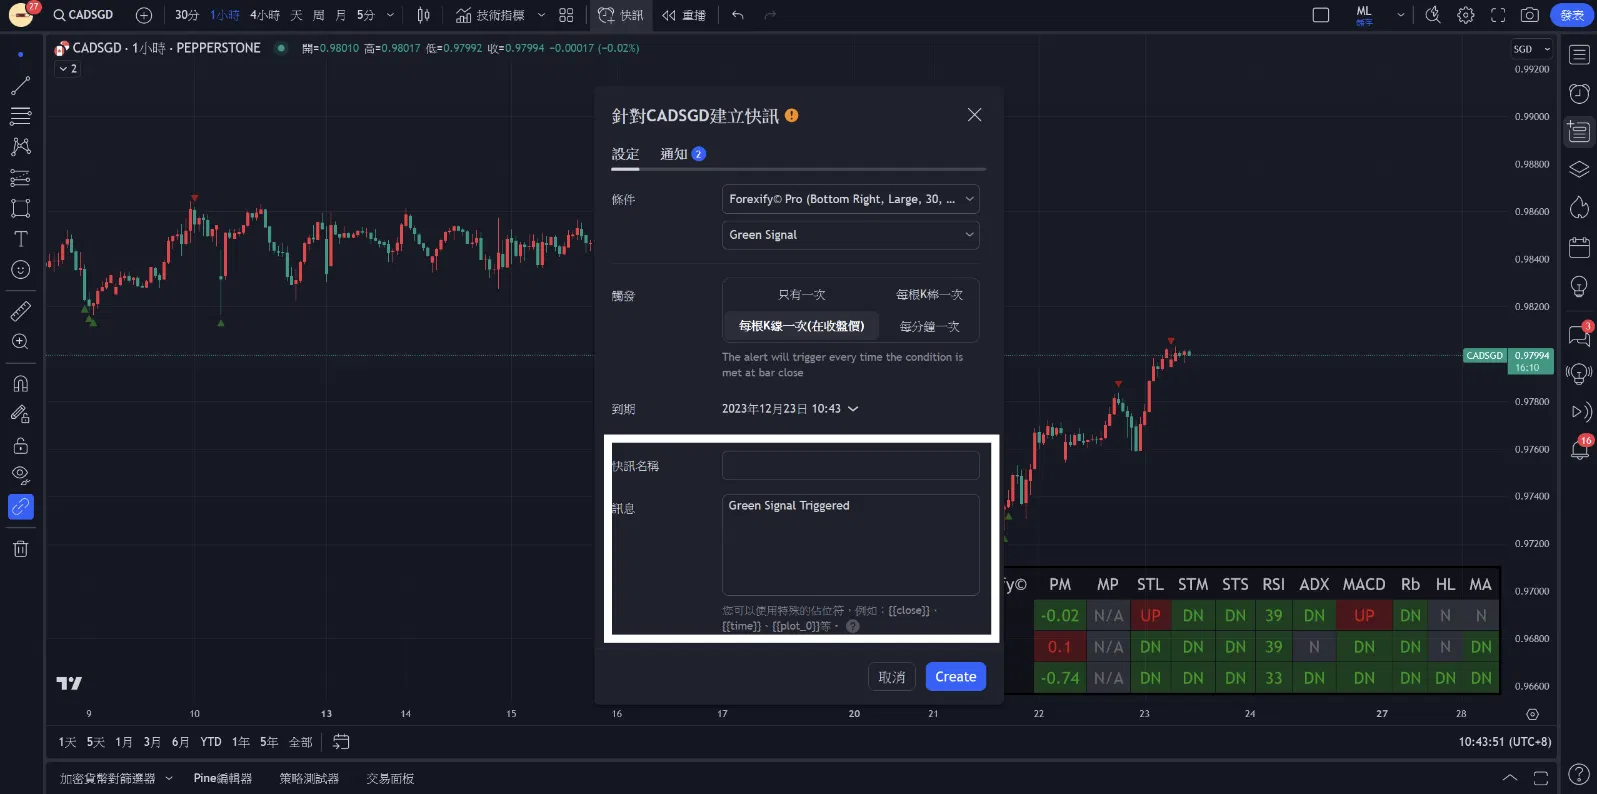Toggle hide all drawings eye icon
The image size is (1597, 794).
[x=20, y=475]
